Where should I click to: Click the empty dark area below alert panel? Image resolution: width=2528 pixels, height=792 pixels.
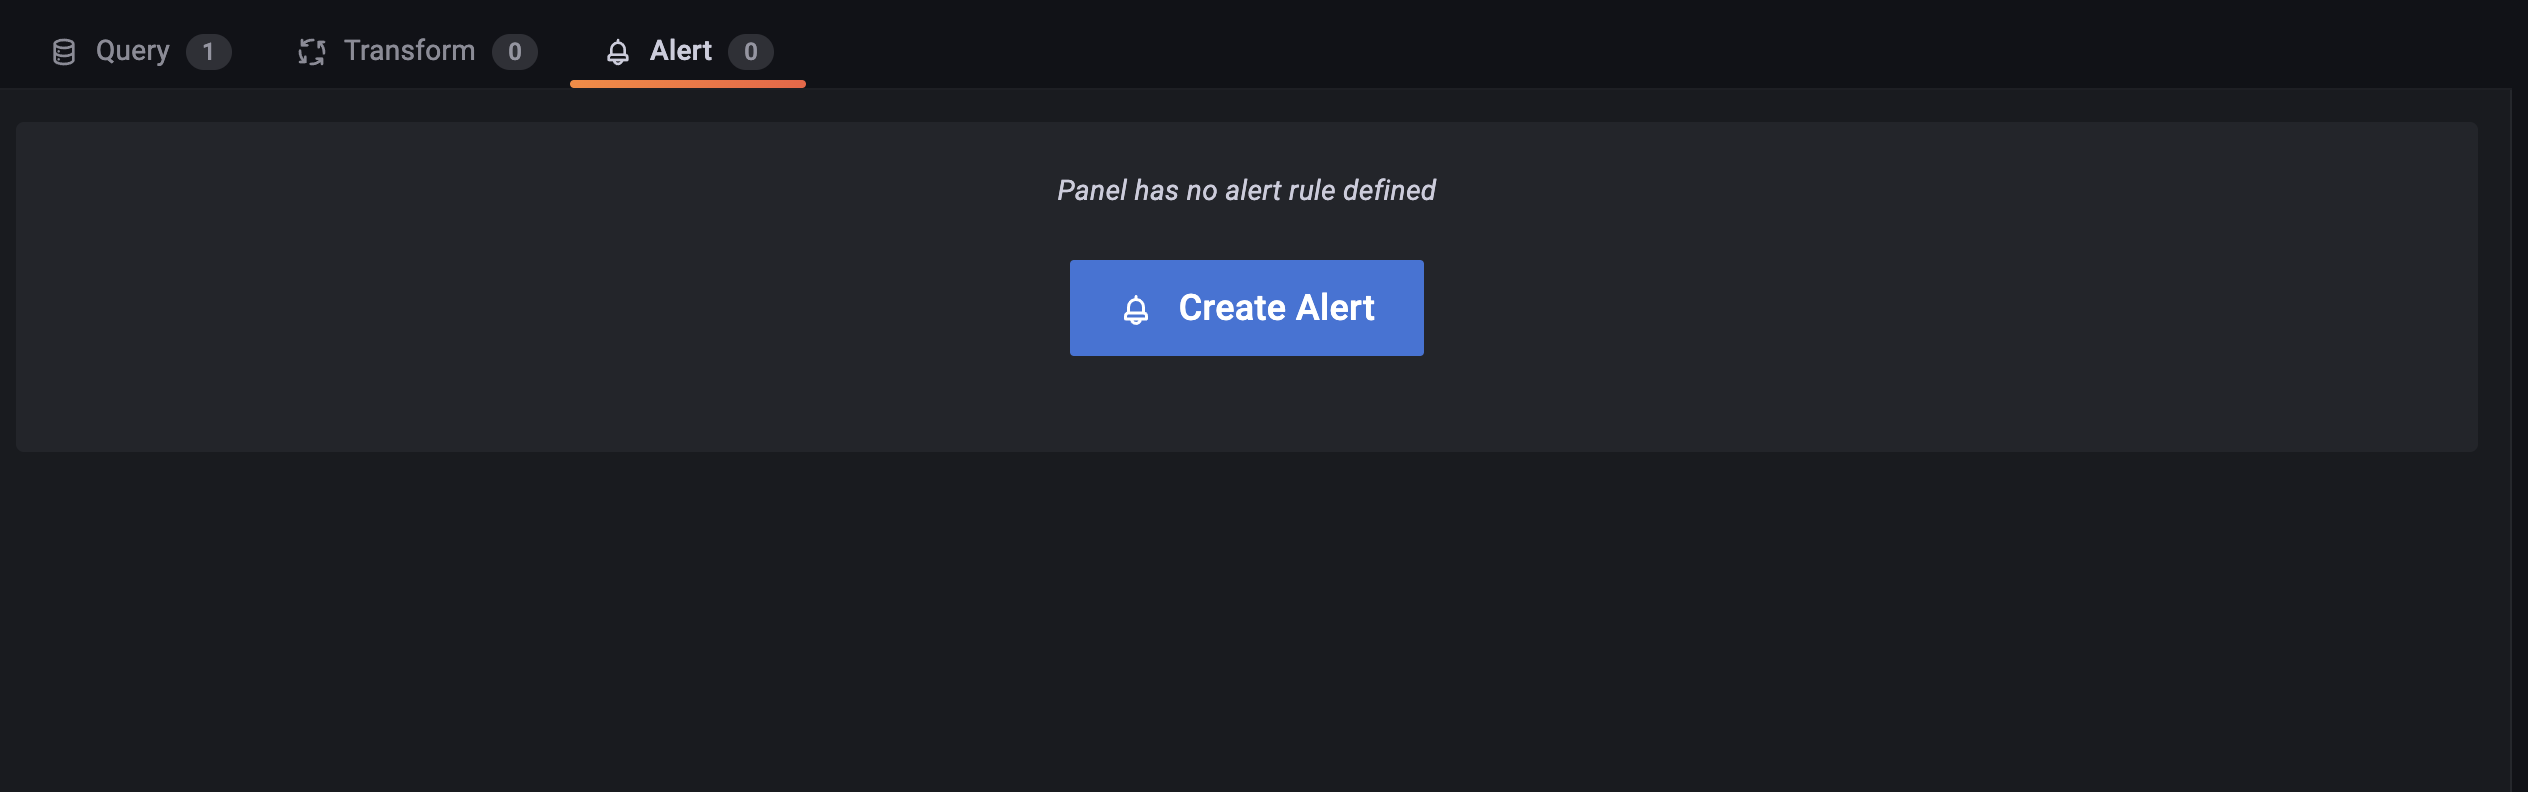pos(1246,620)
